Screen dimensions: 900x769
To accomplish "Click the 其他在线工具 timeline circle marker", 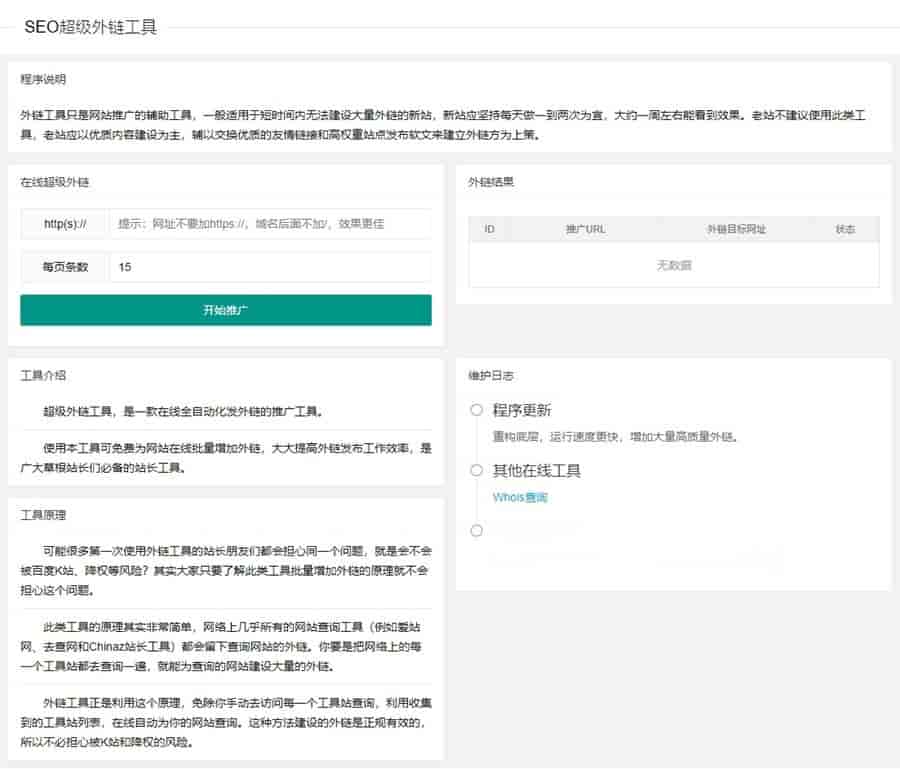I will [x=476, y=470].
